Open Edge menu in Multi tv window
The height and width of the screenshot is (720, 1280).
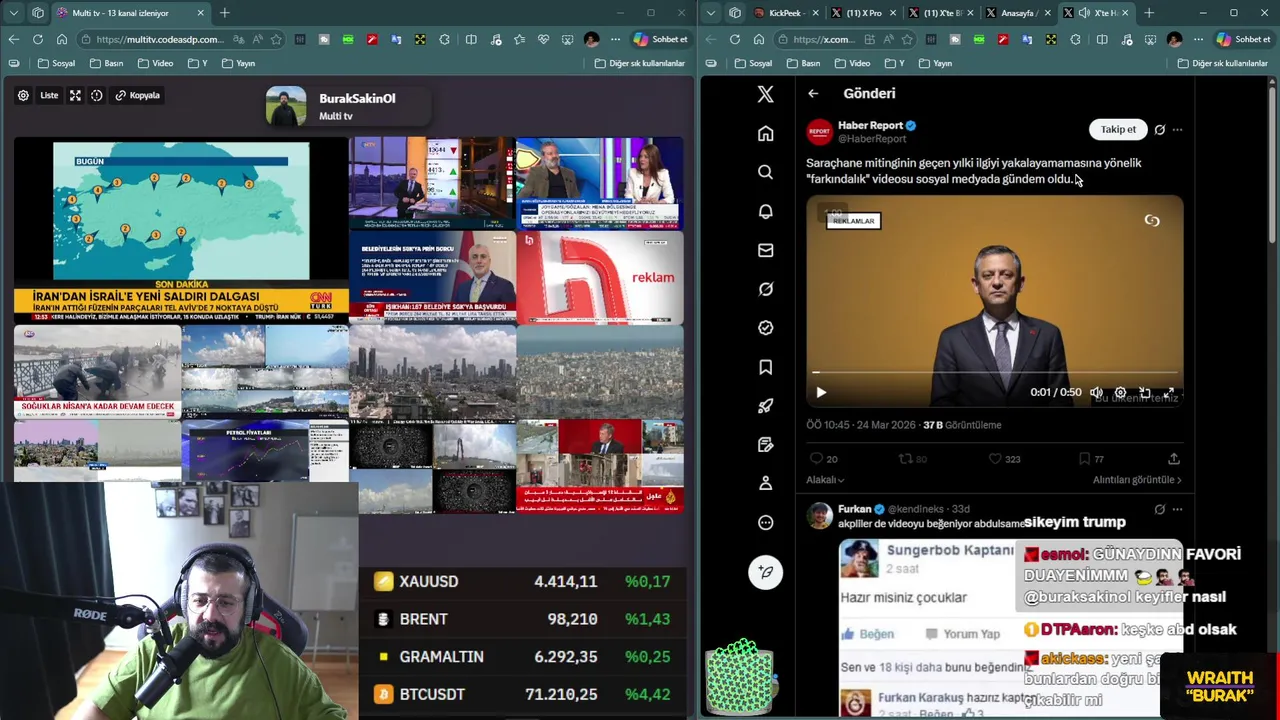(x=615, y=39)
